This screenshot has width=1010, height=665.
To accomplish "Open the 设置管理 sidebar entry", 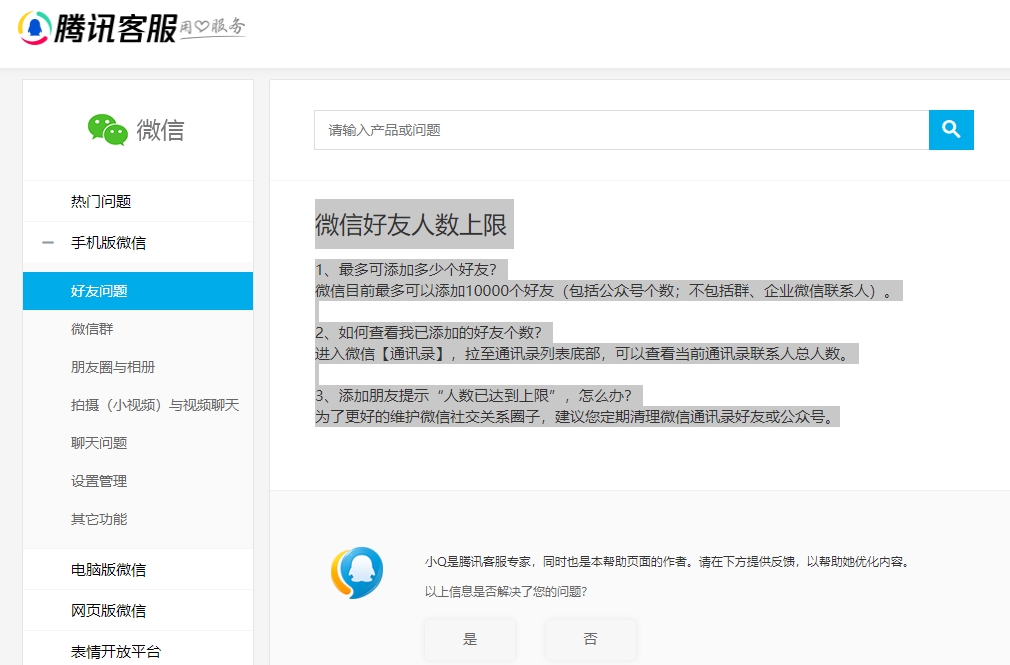I will pos(138,481).
